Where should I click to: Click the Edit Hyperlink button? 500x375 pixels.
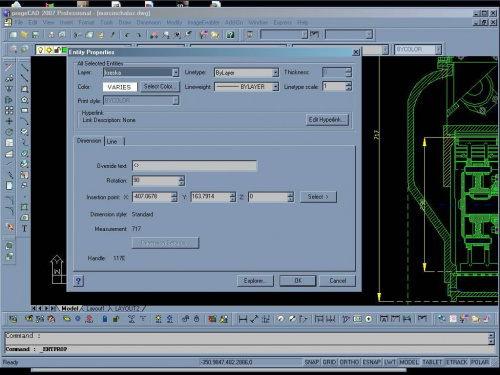coord(327,120)
